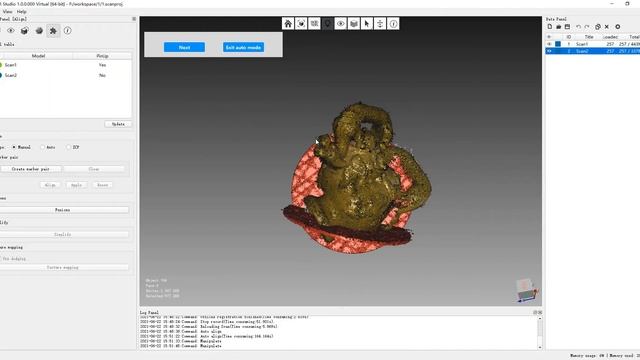Click the Align button
This screenshot has height=360, width=640.
[x=50, y=185]
